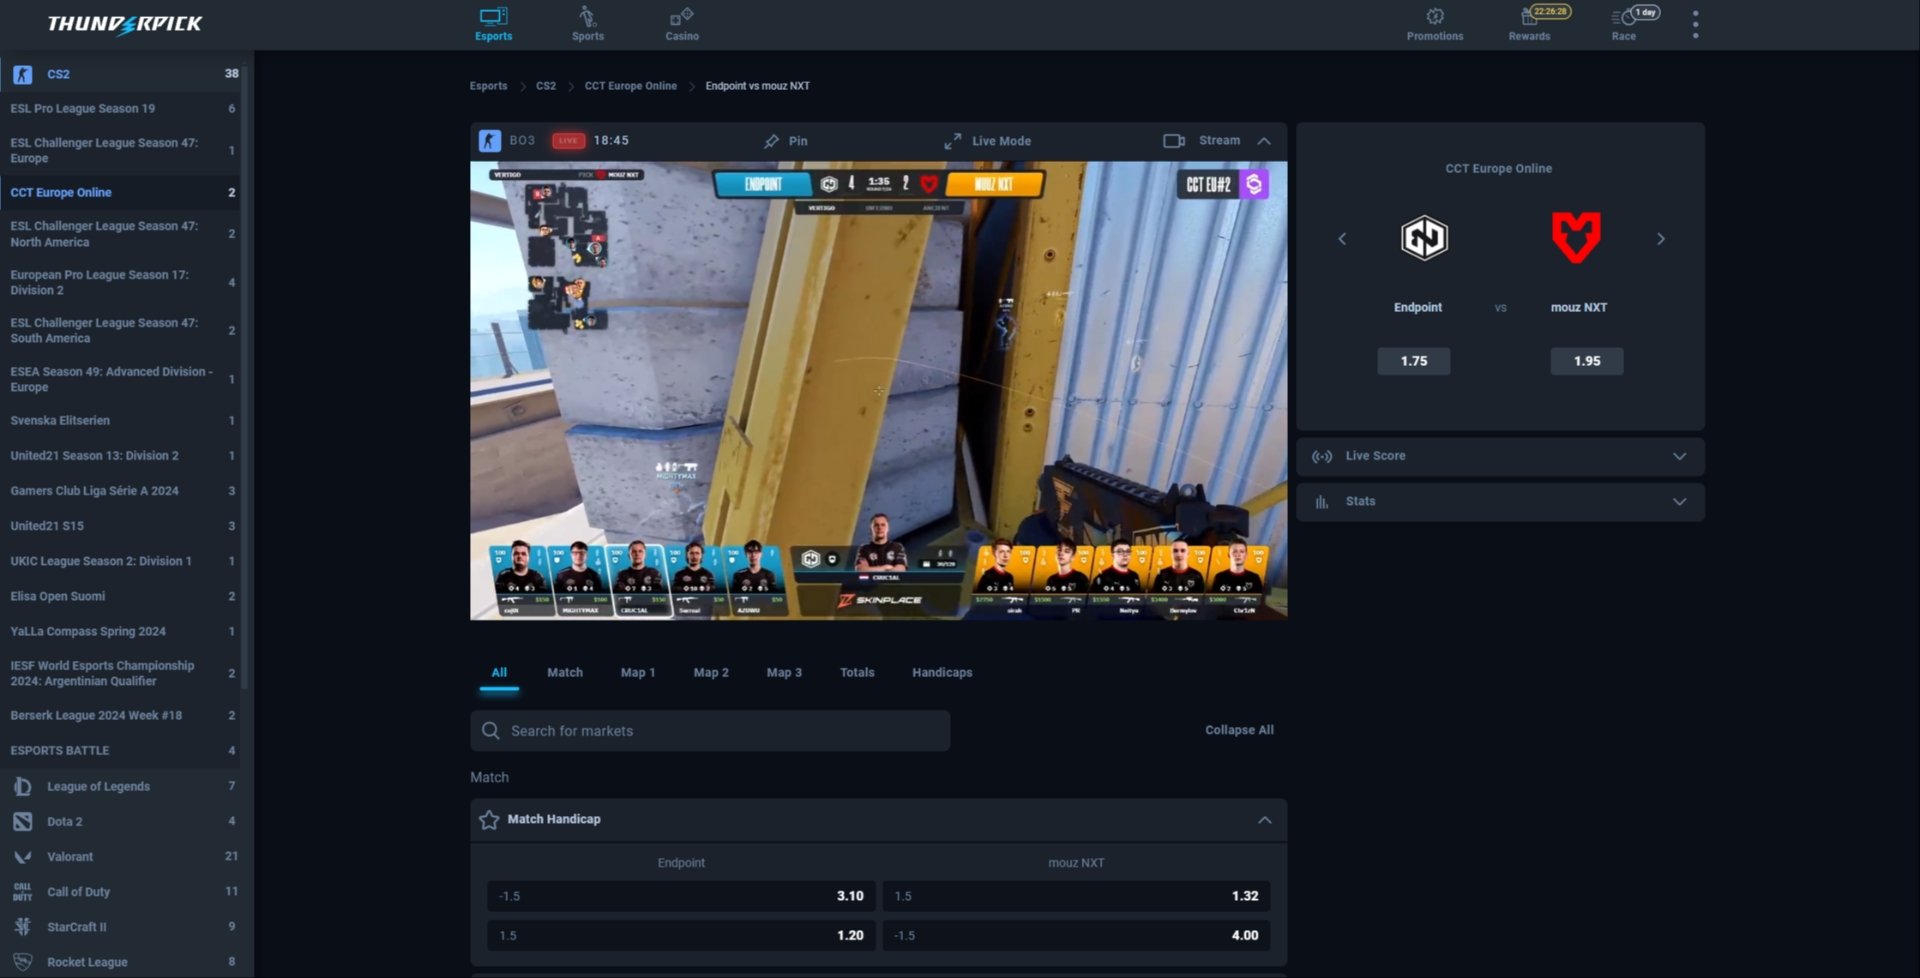Select mouz NXT 1.5 handicap at 1.32
The image size is (1920, 978).
coord(1076,896)
